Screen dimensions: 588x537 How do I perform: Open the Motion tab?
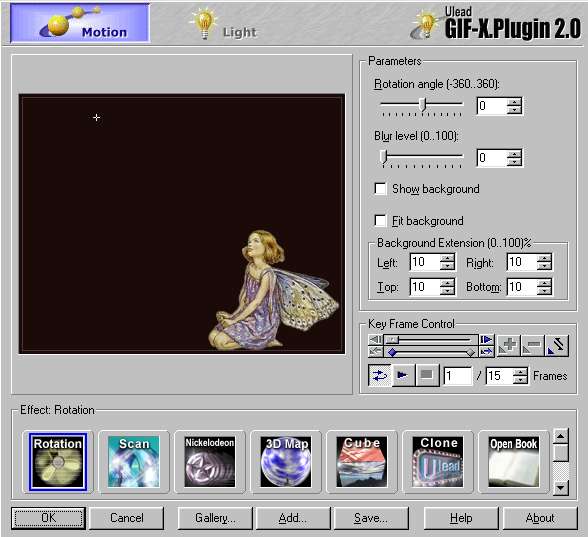coord(80,23)
